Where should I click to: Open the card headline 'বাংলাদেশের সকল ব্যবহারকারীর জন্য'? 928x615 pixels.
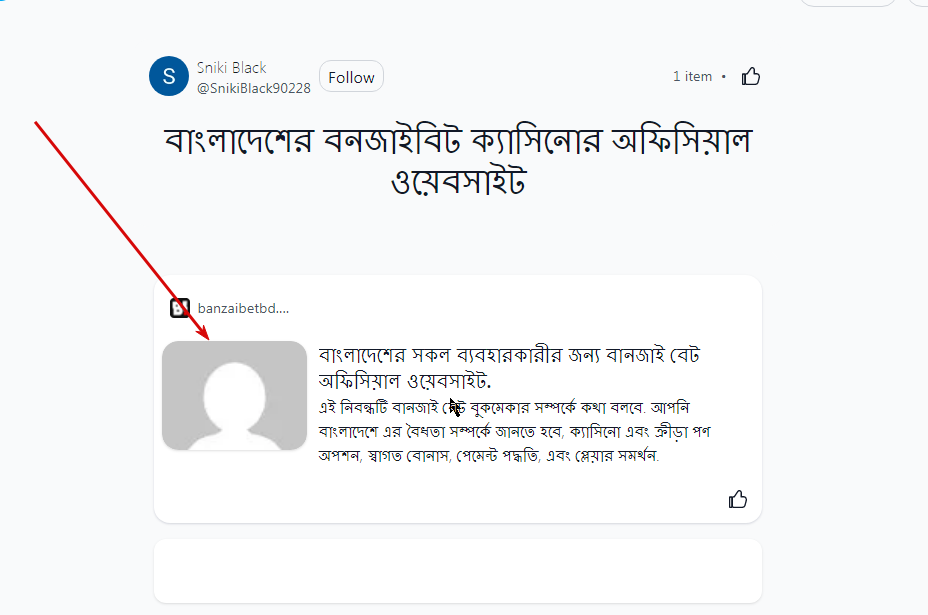click(x=509, y=368)
